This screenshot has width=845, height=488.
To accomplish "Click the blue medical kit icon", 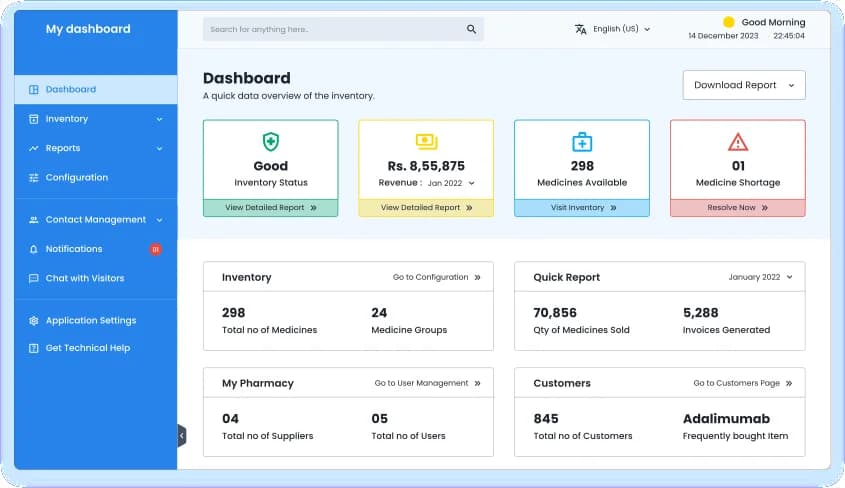I will [x=582, y=141].
